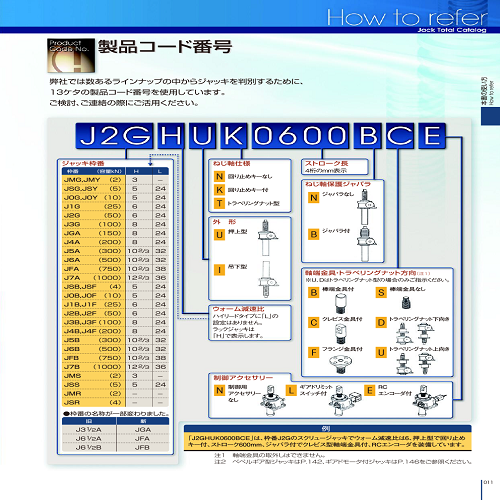Click the 制御アクセサリー section title
500x500 pixels.
click(243, 378)
